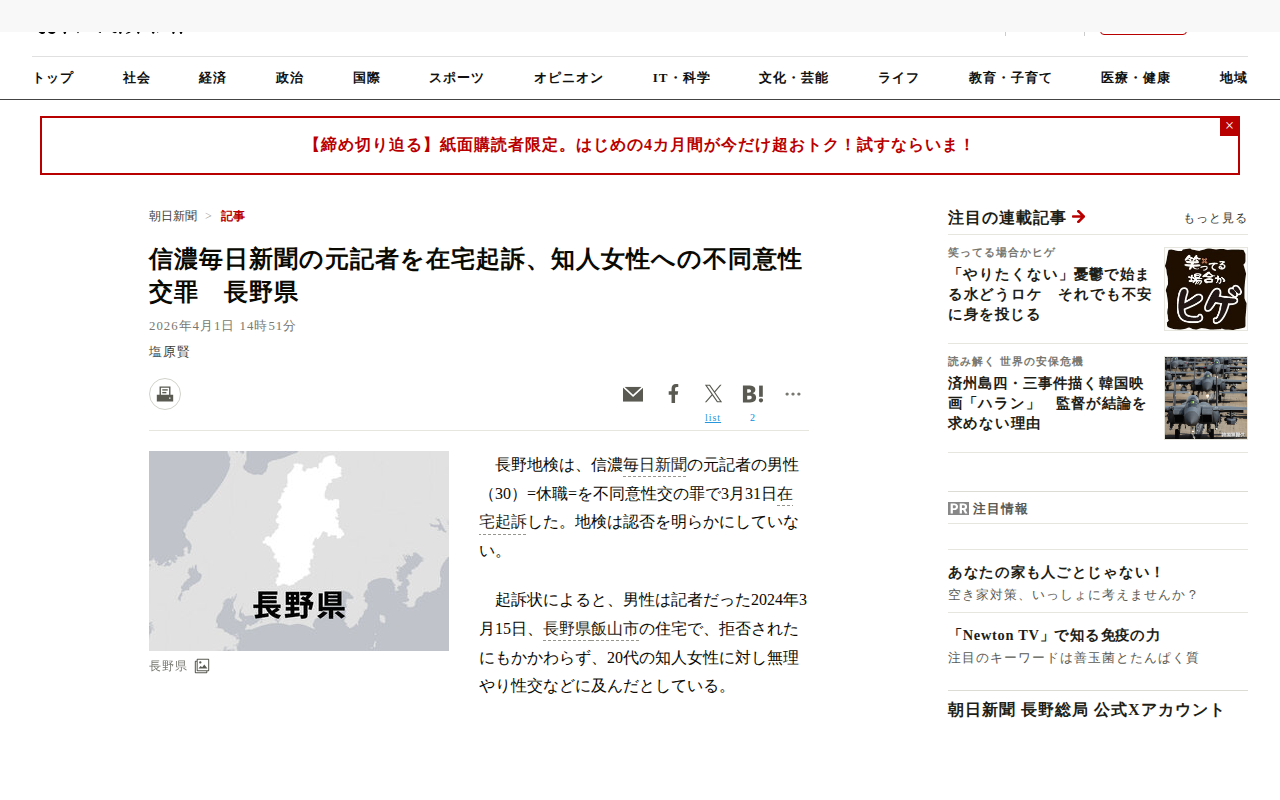Open the 長野県 map image

(299, 551)
